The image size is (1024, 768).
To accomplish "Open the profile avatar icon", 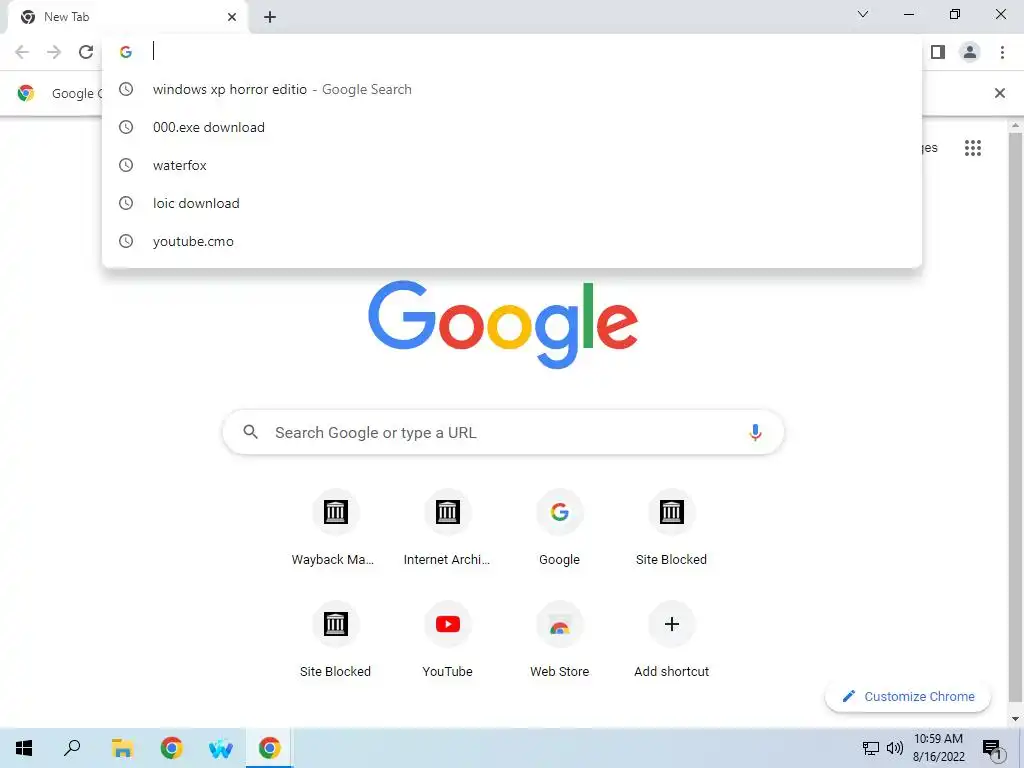I will click(970, 52).
